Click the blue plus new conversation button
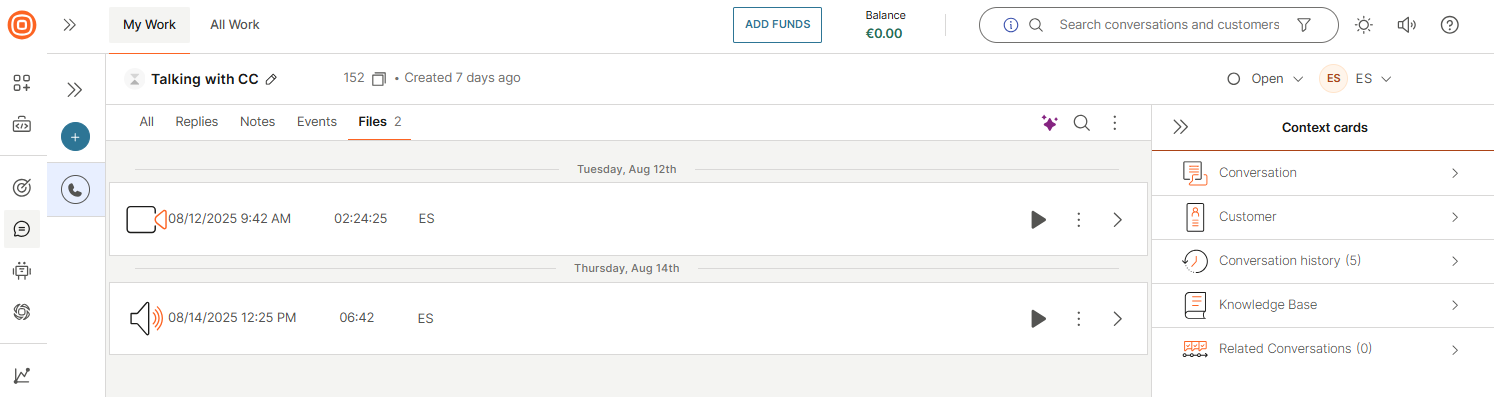Viewport: 1494px width, 397px height. point(75,137)
